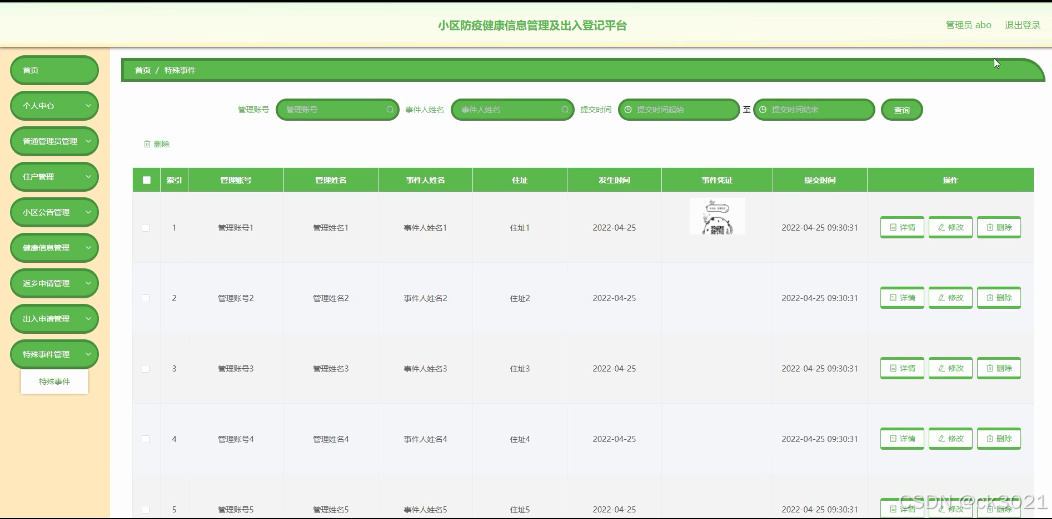Click 修改 for row 3
The width and height of the screenshot is (1052, 519).
coord(950,368)
